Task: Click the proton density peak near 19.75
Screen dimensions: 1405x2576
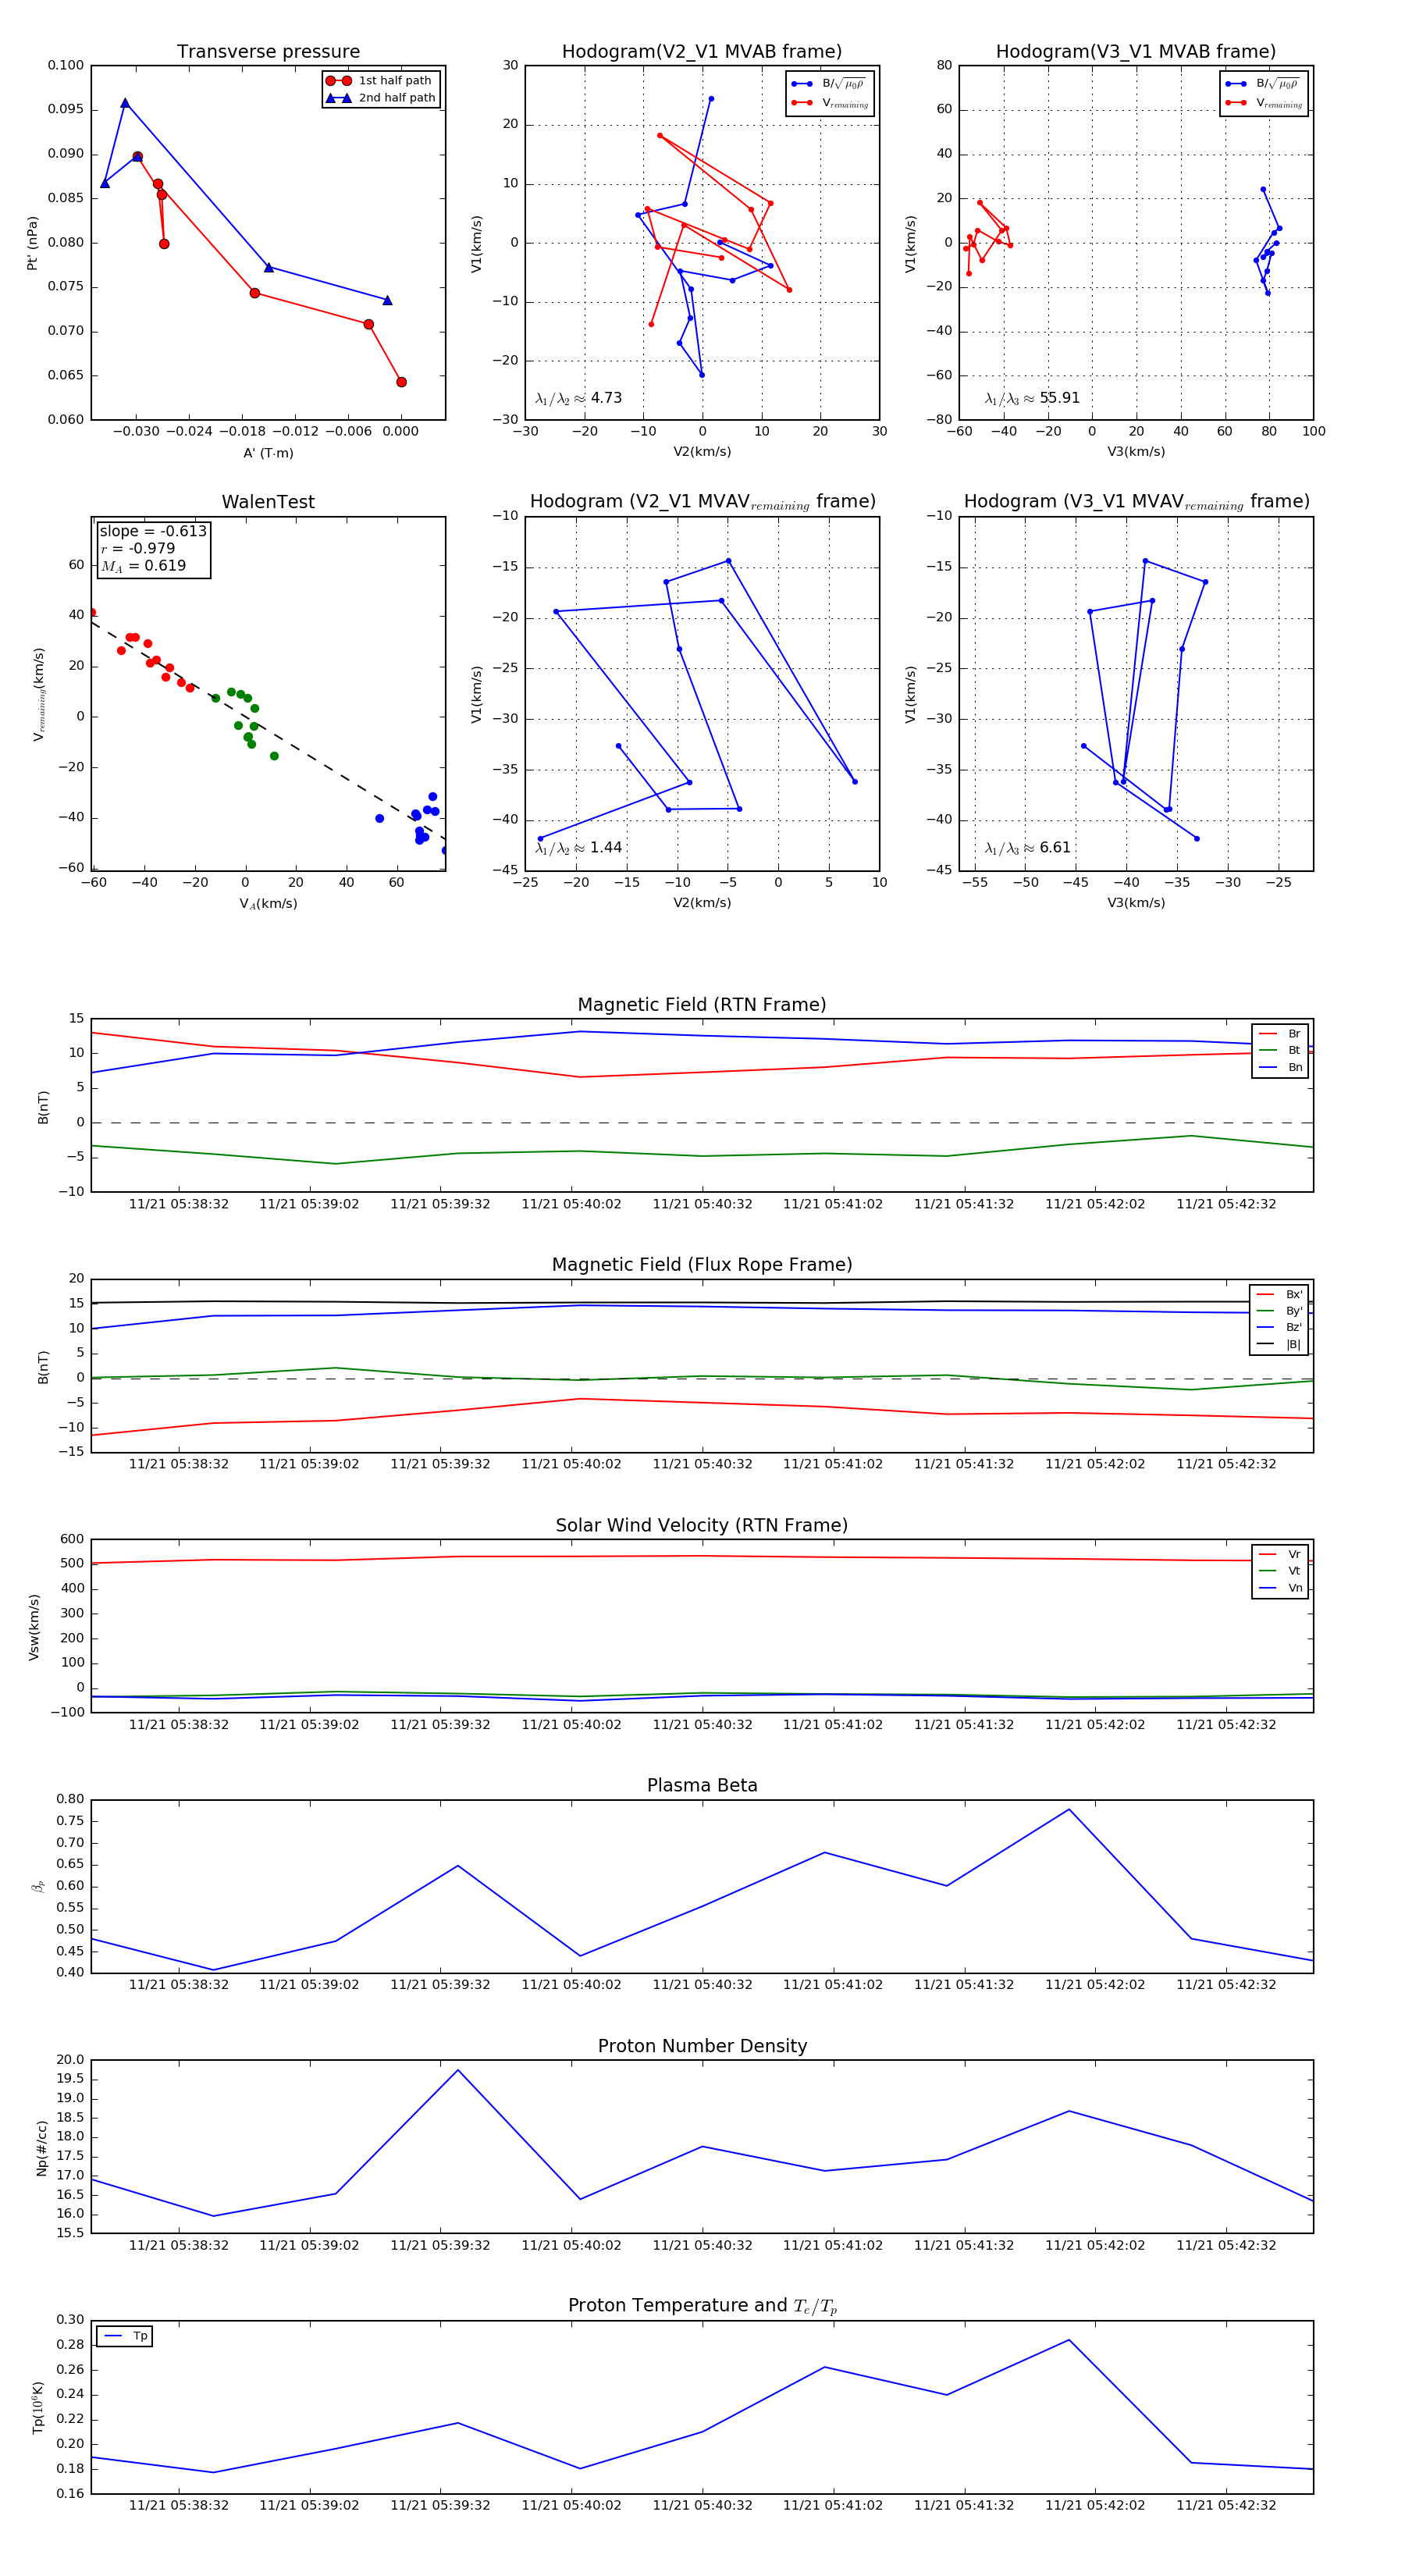Action: click(458, 2070)
